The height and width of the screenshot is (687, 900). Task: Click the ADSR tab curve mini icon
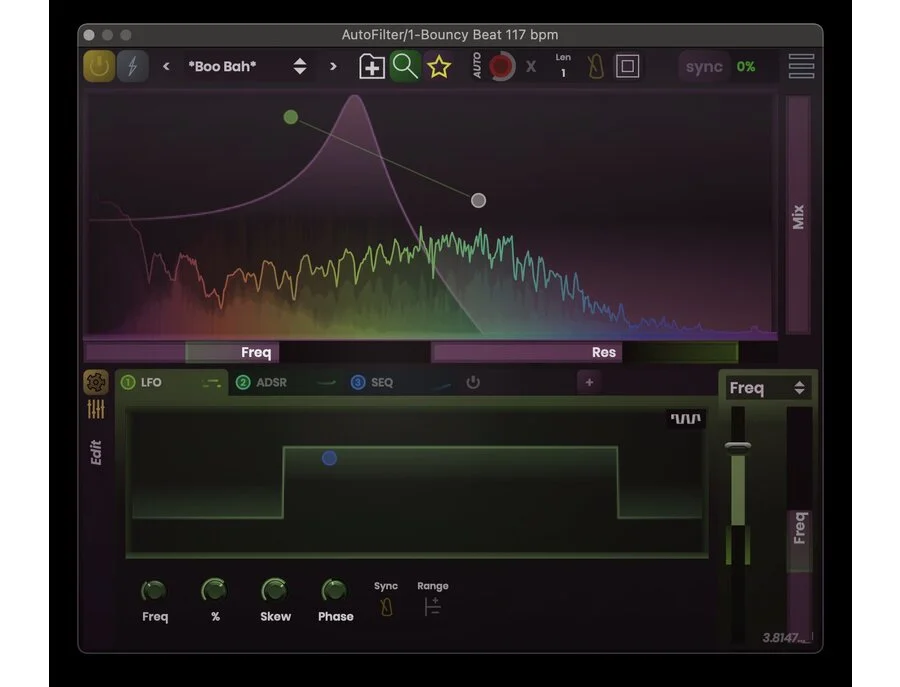[x=326, y=383]
